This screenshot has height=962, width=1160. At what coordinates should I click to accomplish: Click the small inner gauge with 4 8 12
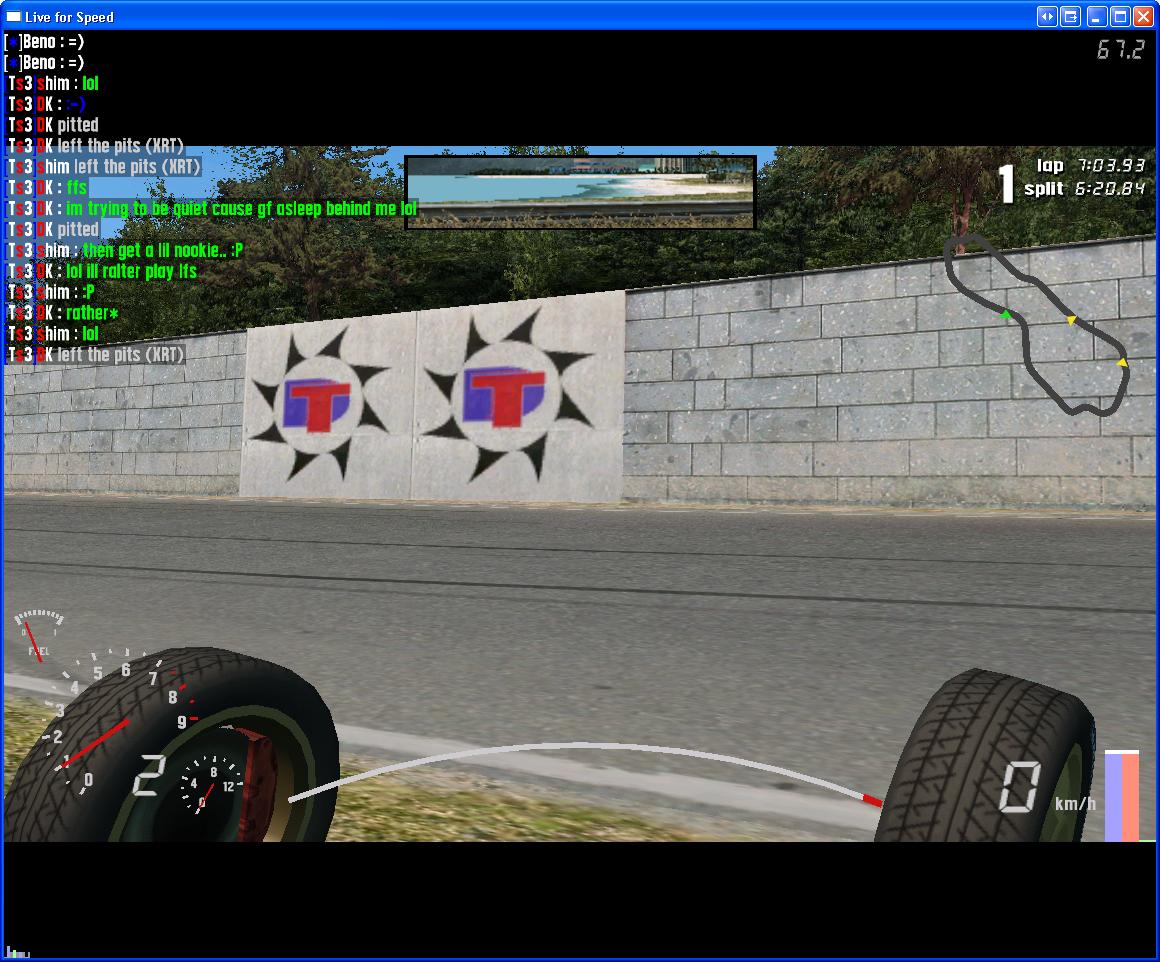coord(210,785)
